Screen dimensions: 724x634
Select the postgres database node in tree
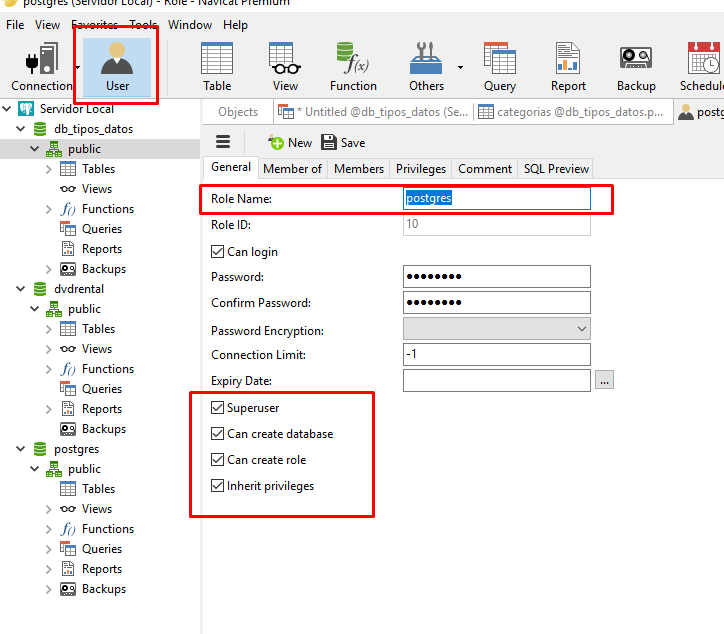click(77, 449)
